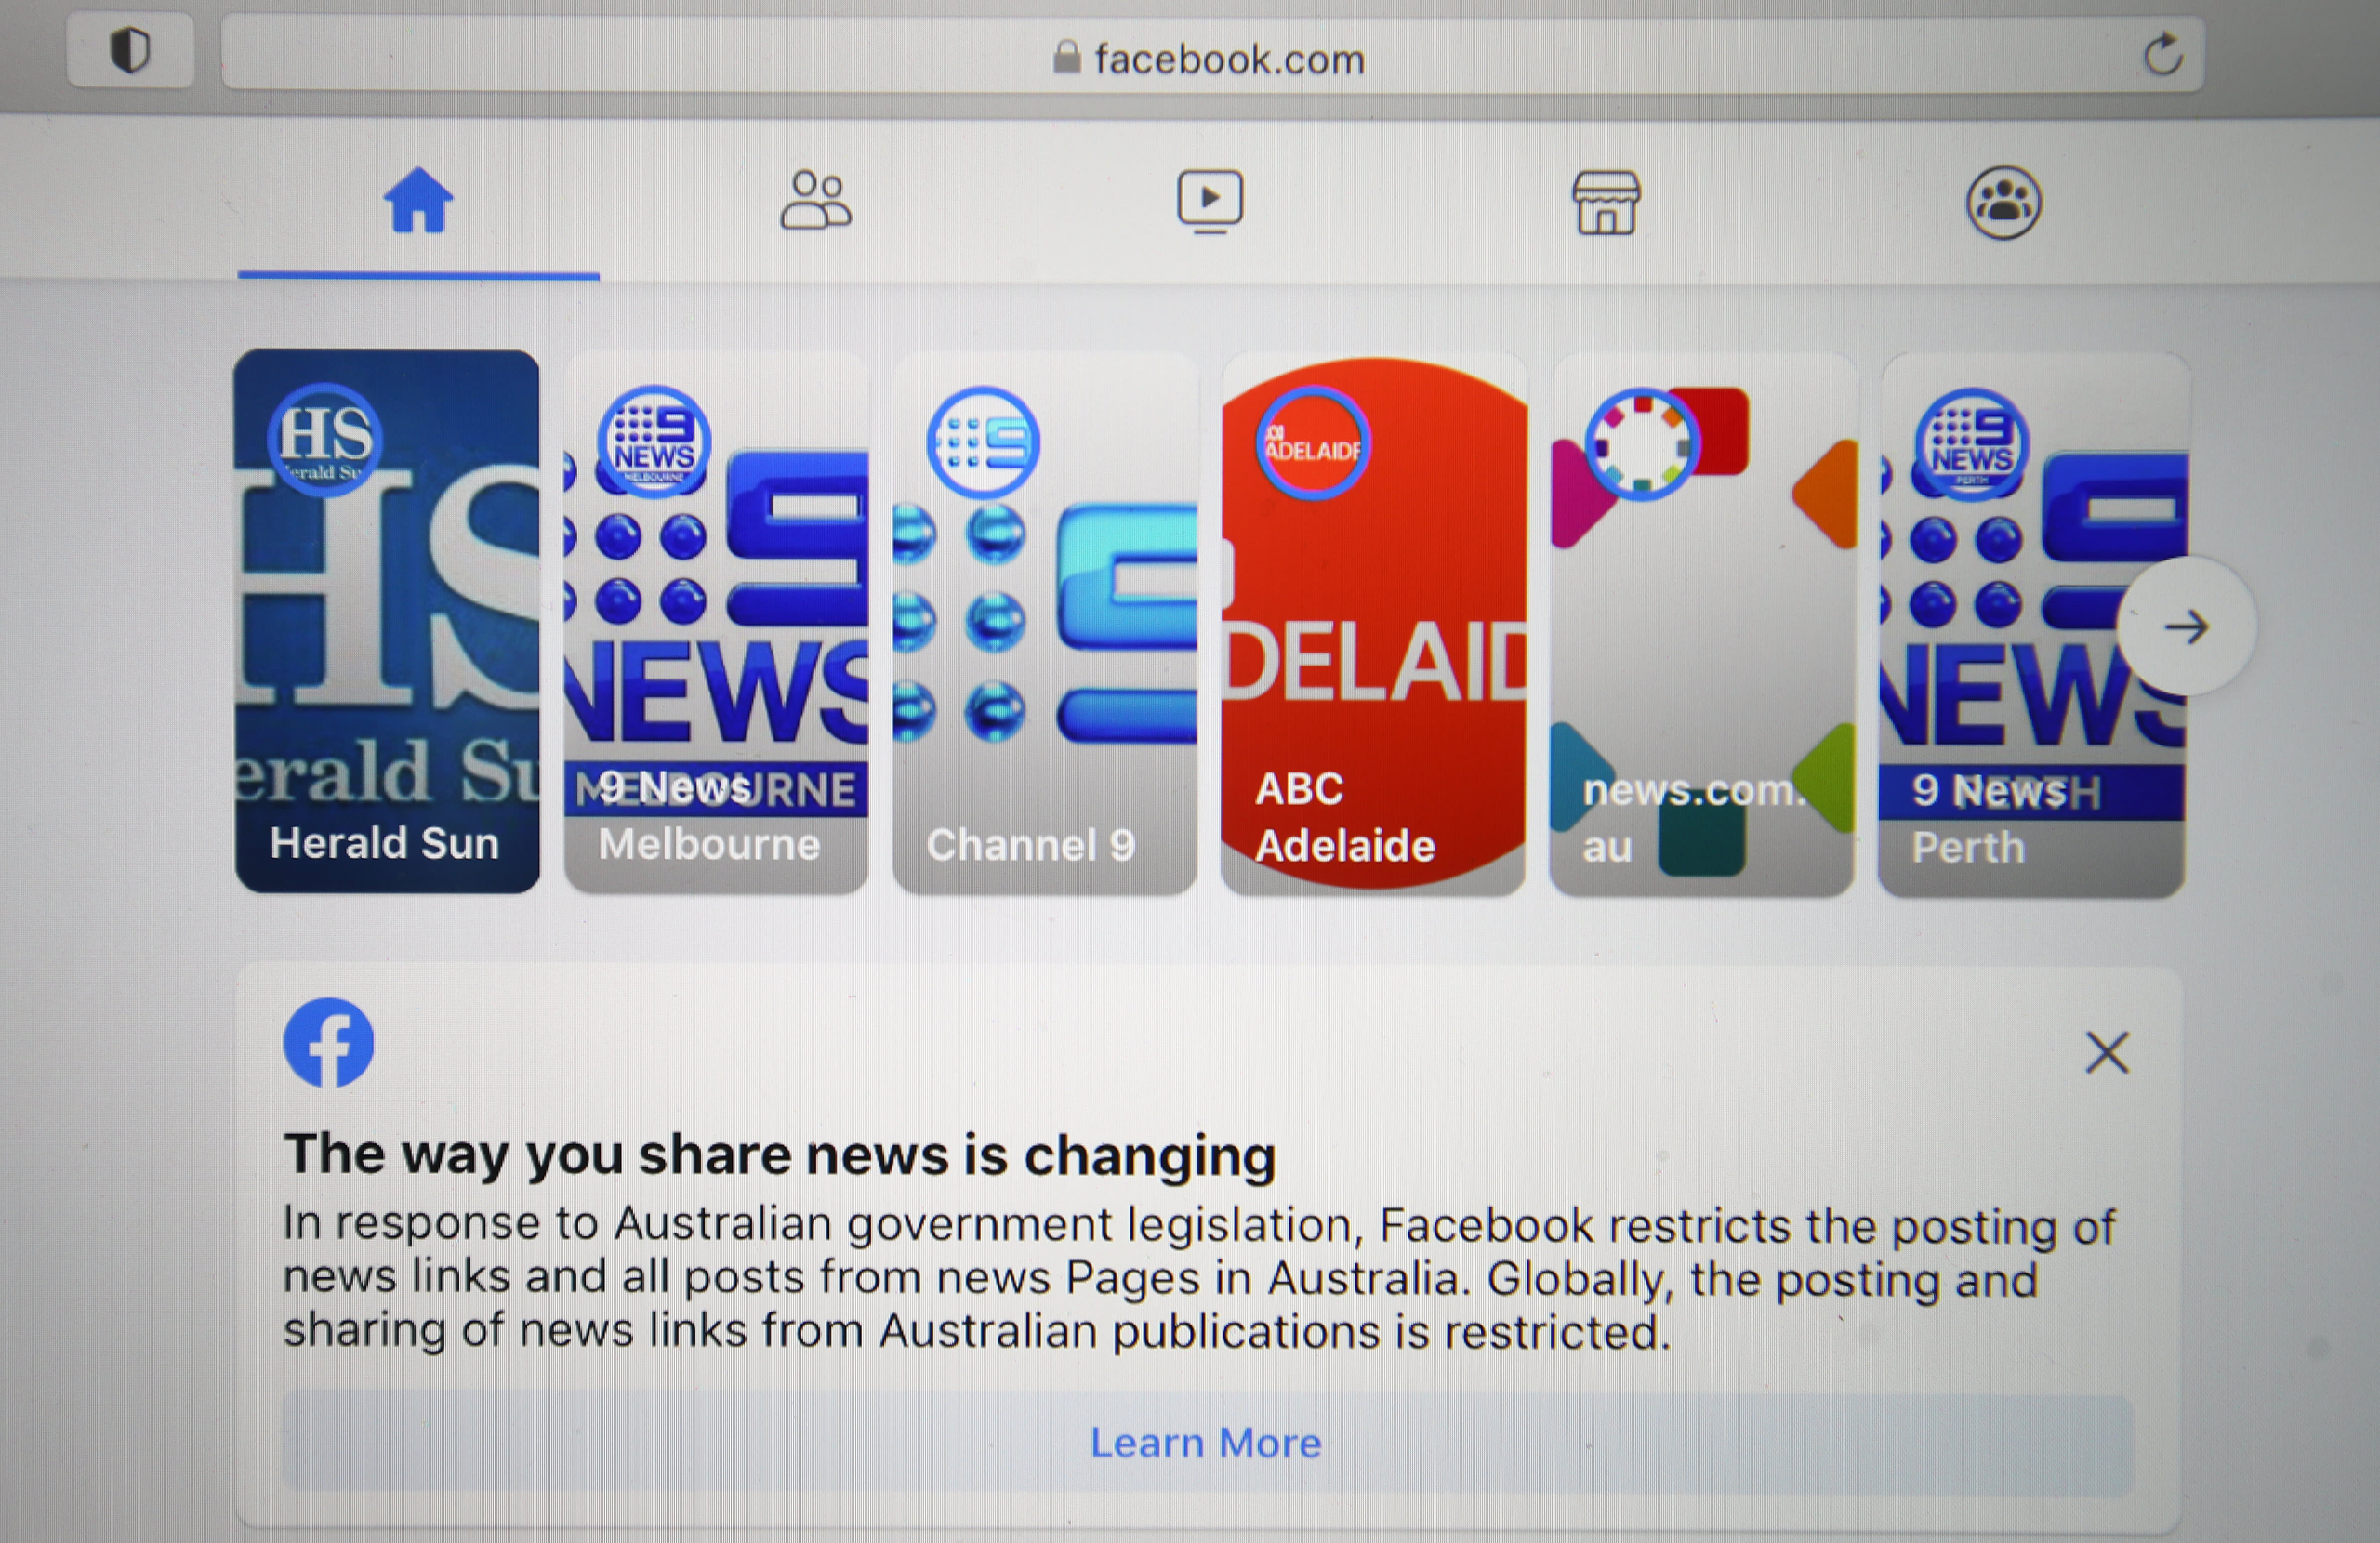
Task: Click the Learn More button
Action: click(x=1206, y=1443)
